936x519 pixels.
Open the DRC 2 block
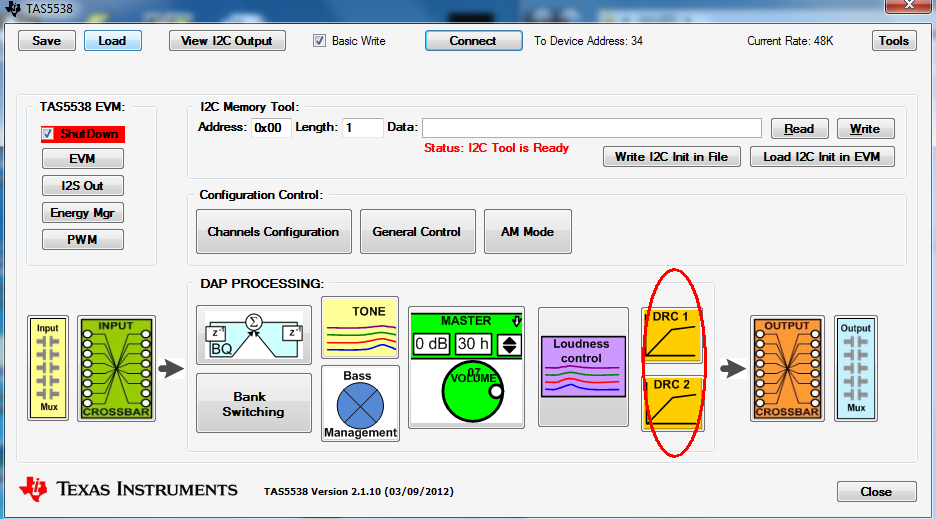coord(672,403)
